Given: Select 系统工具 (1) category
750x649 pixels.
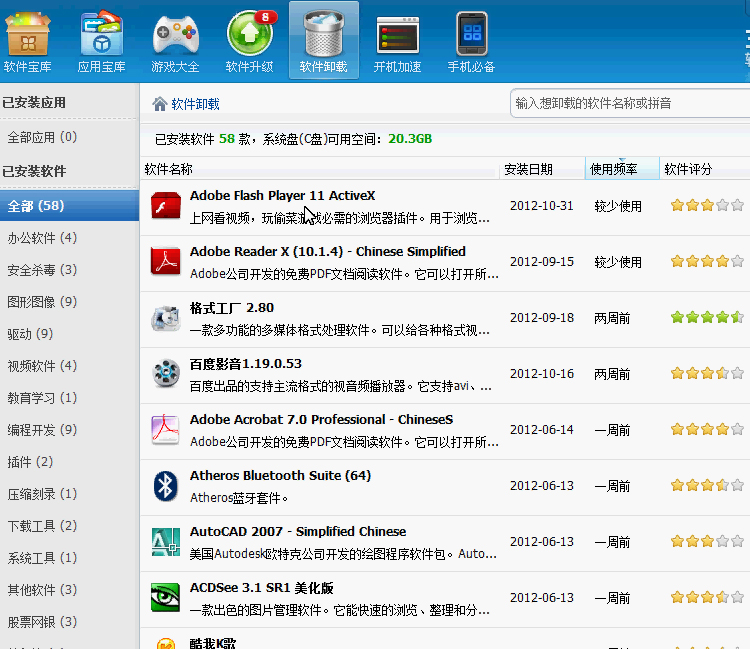Looking at the screenshot, I should [x=42, y=558].
